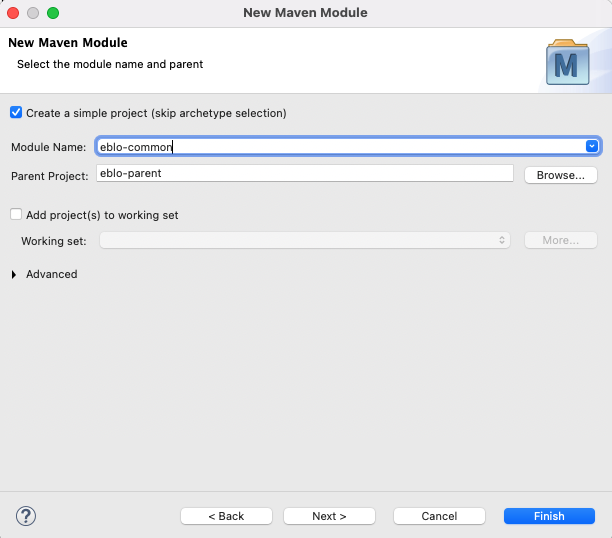Close the dialog with the red button
The width and height of the screenshot is (612, 538).
(13, 13)
